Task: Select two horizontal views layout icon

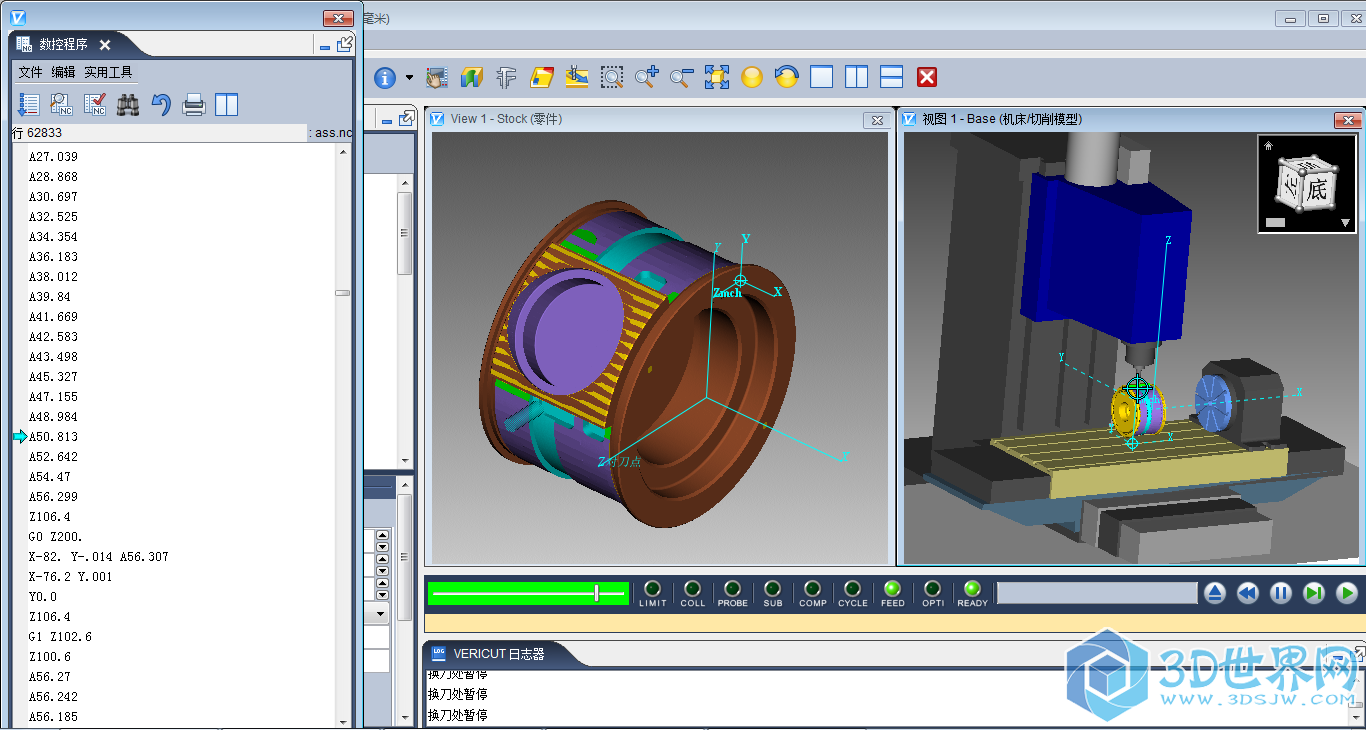Action: tap(892, 77)
